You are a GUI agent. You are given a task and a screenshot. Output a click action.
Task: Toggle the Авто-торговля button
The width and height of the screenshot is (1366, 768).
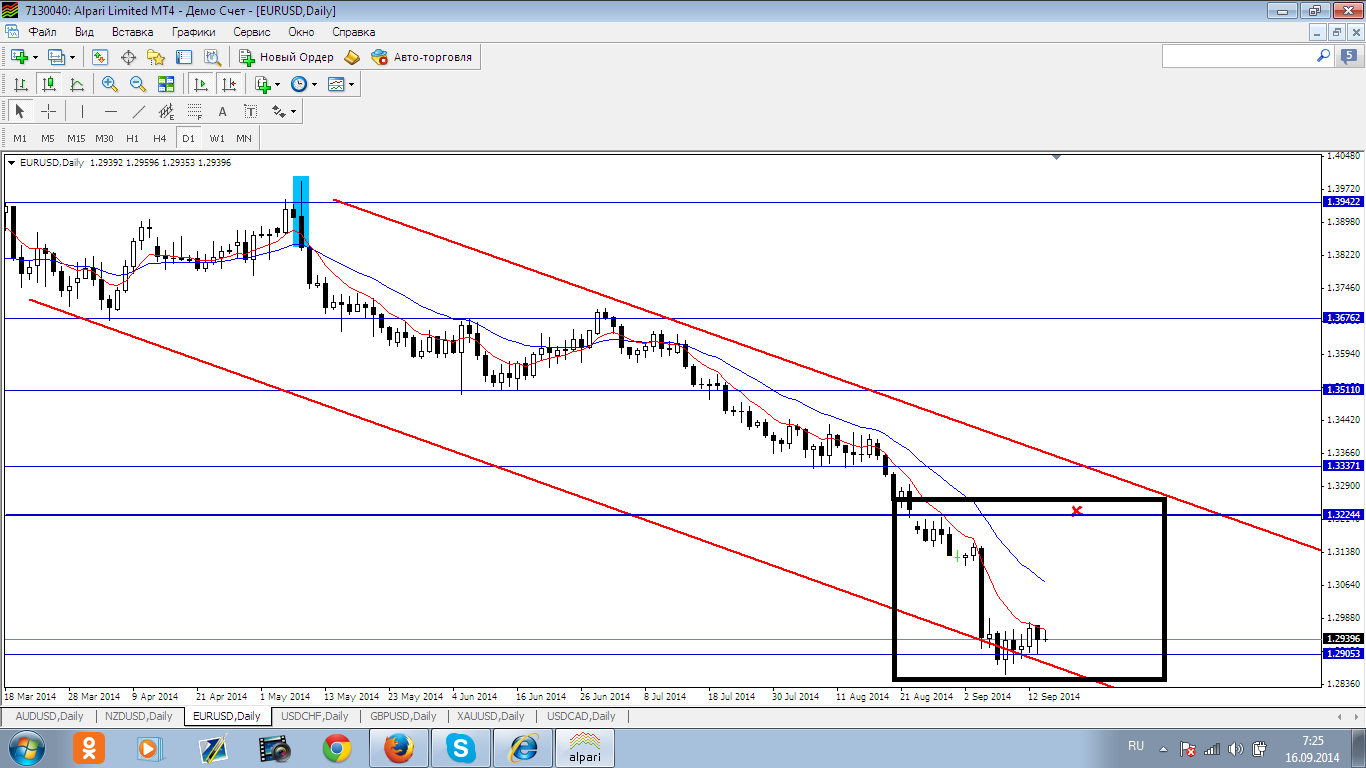[422, 57]
